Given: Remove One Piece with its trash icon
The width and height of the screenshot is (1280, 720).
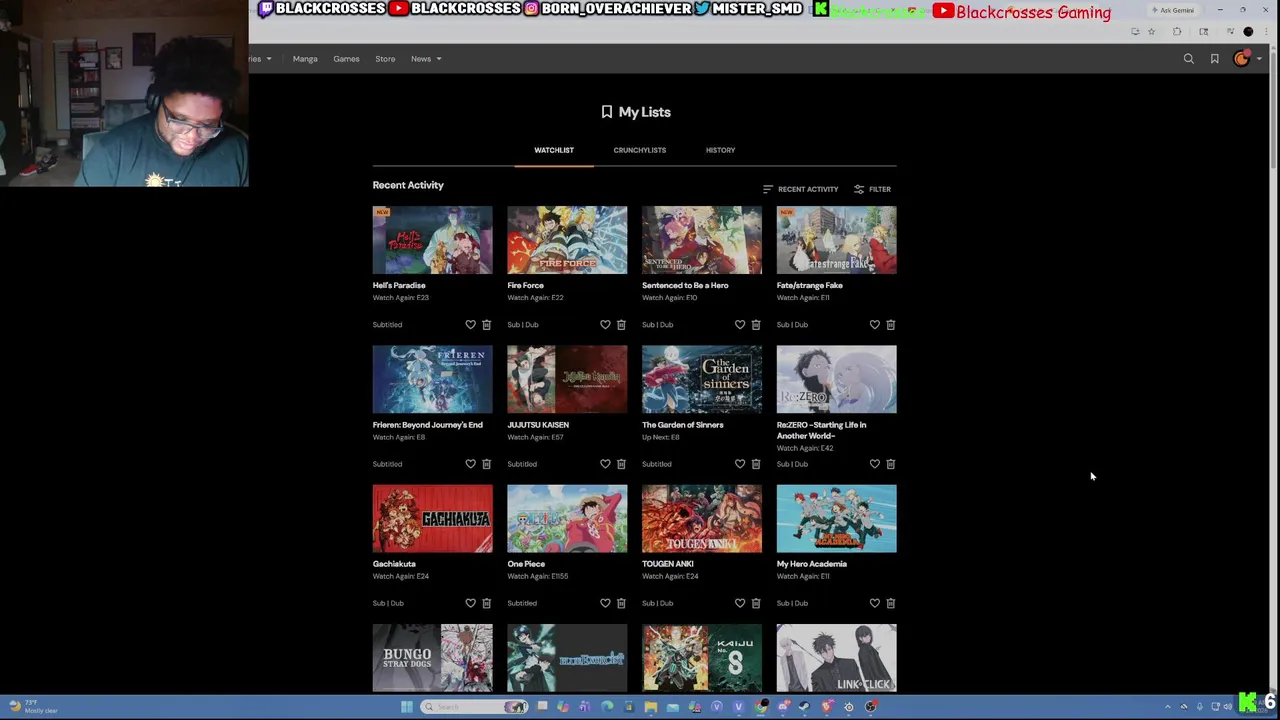Looking at the screenshot, I should pyautogui.click(x=621, y=603).
